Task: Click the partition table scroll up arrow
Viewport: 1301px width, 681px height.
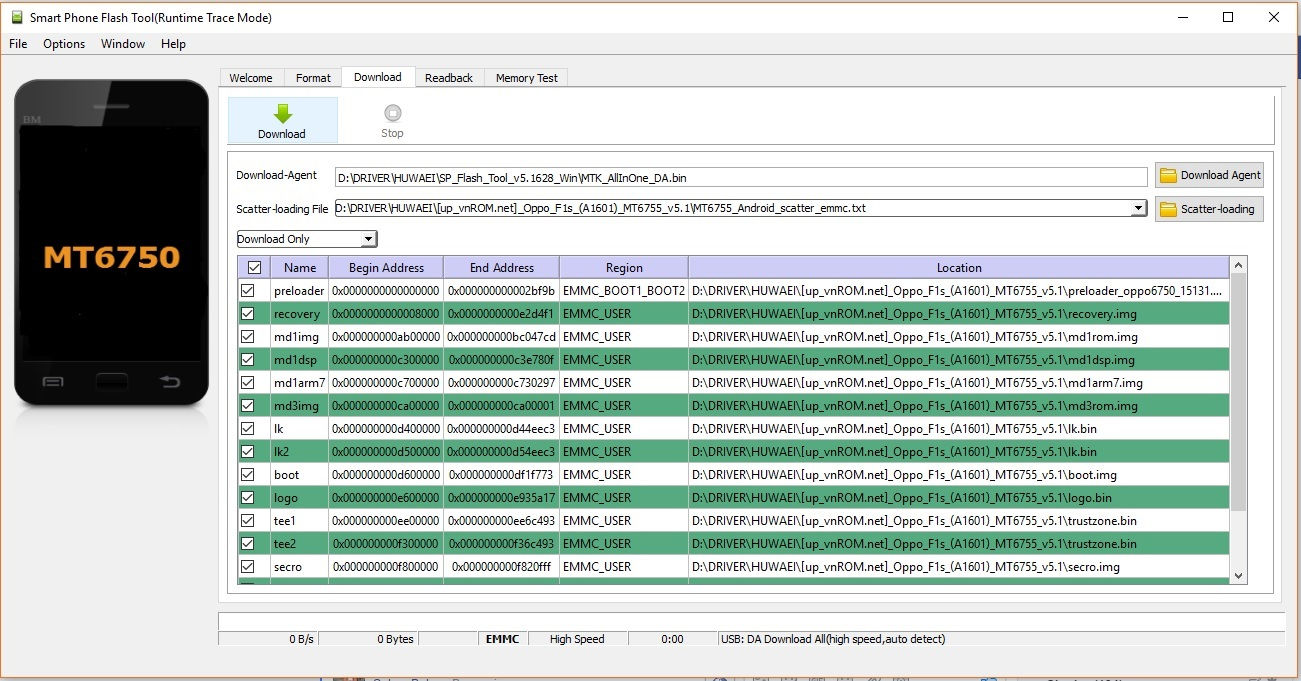Action: [x=1240, y=265]
